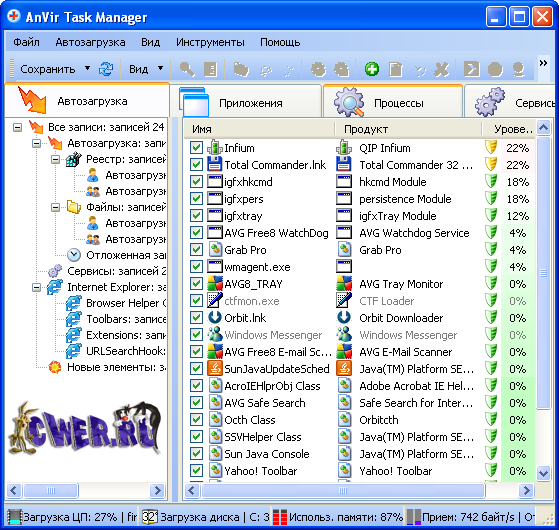Screen dimensions: 559x530
Task: Click the properties list toolbar icon
Action: tap(210, 69)
